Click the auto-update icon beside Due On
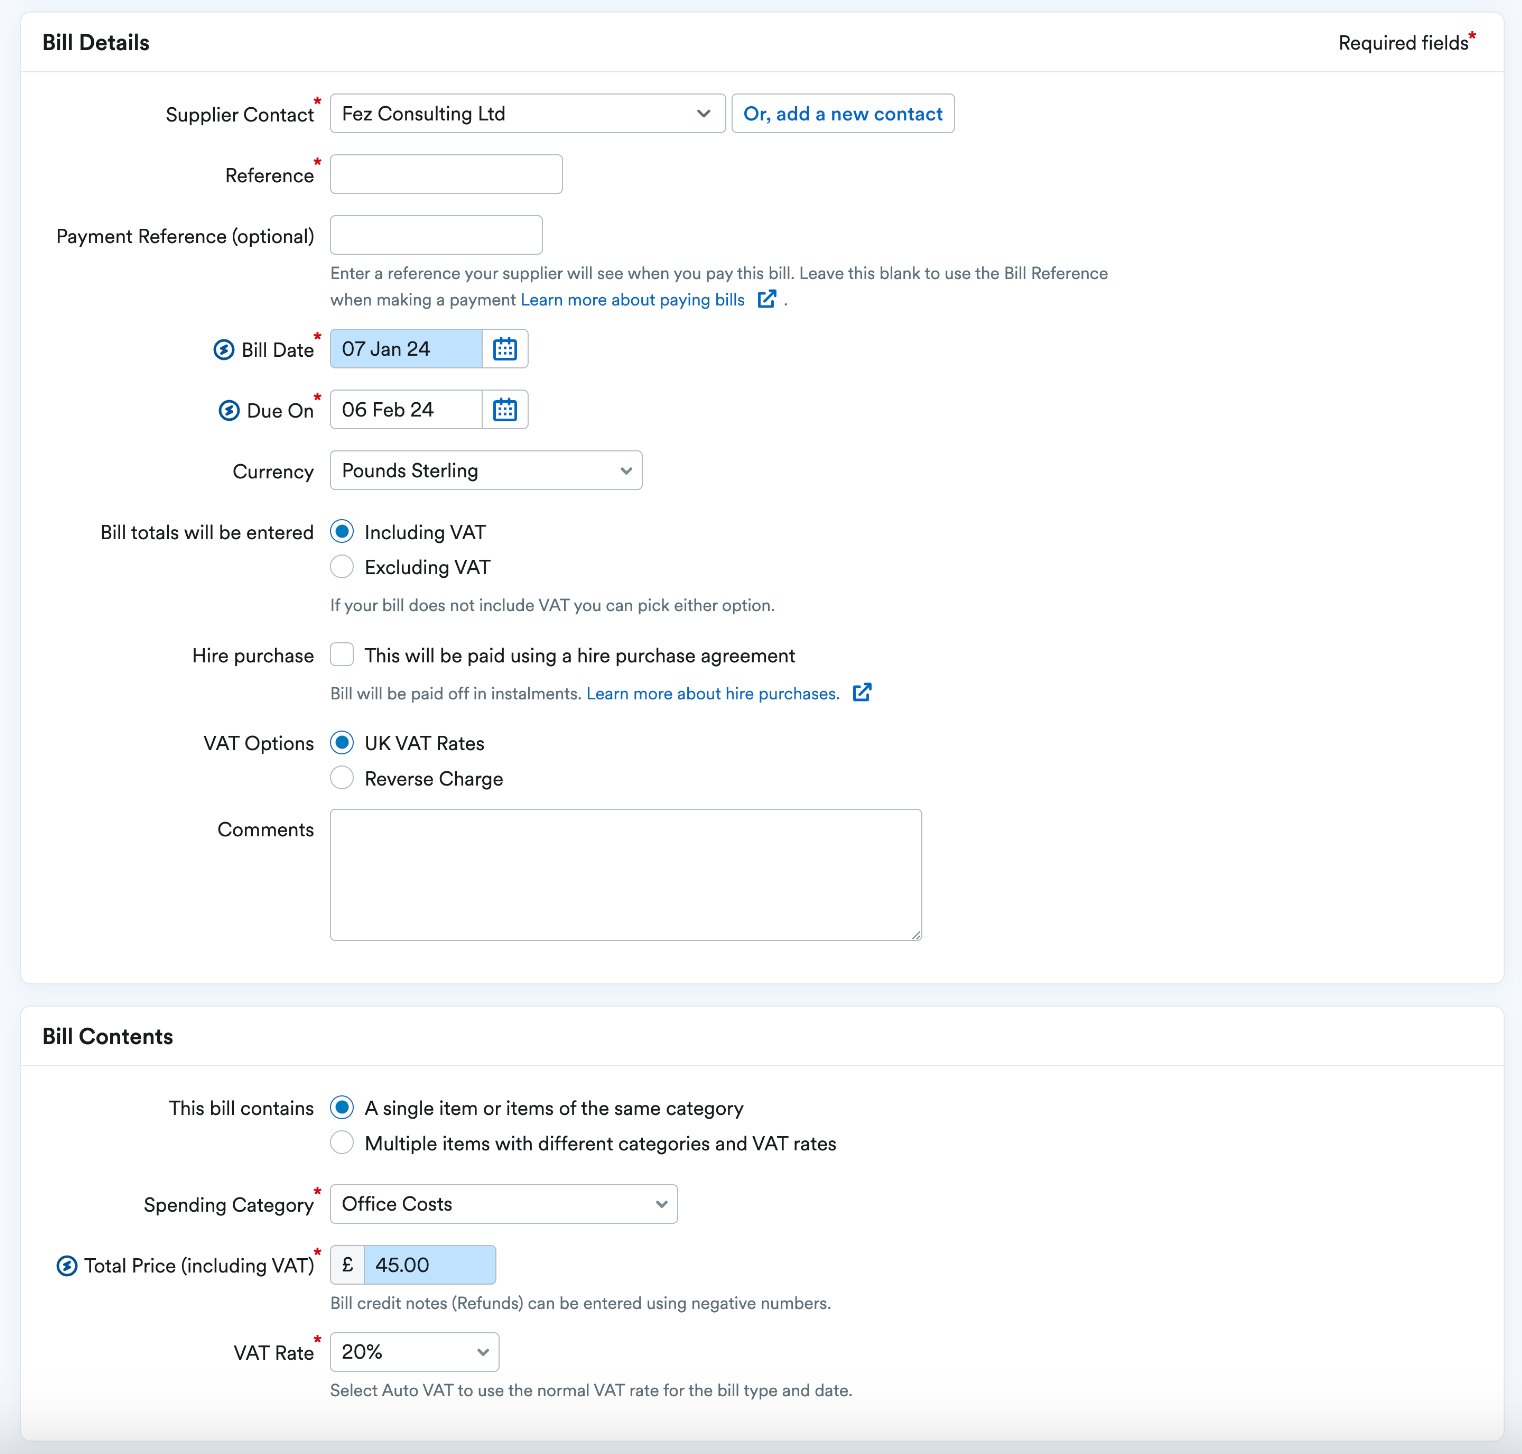 228,410
